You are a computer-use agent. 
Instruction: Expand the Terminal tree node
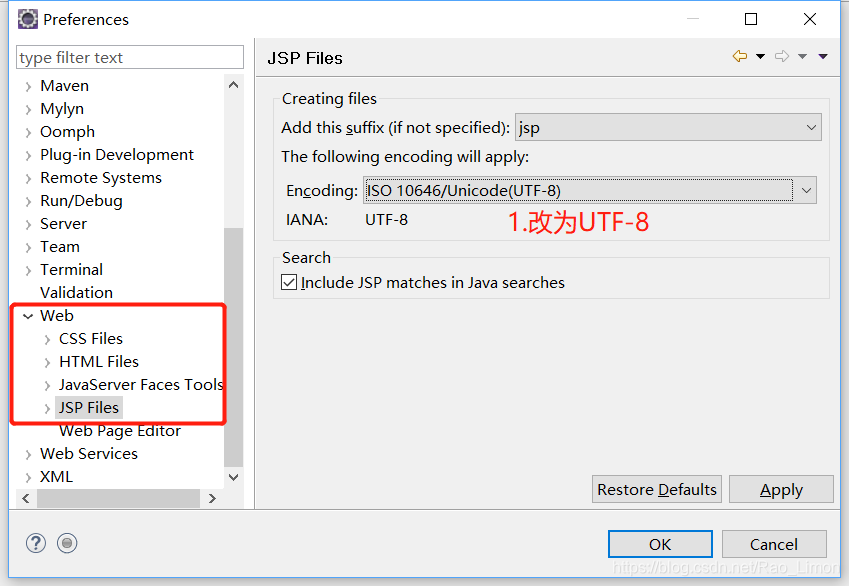(x=28, y=270)
